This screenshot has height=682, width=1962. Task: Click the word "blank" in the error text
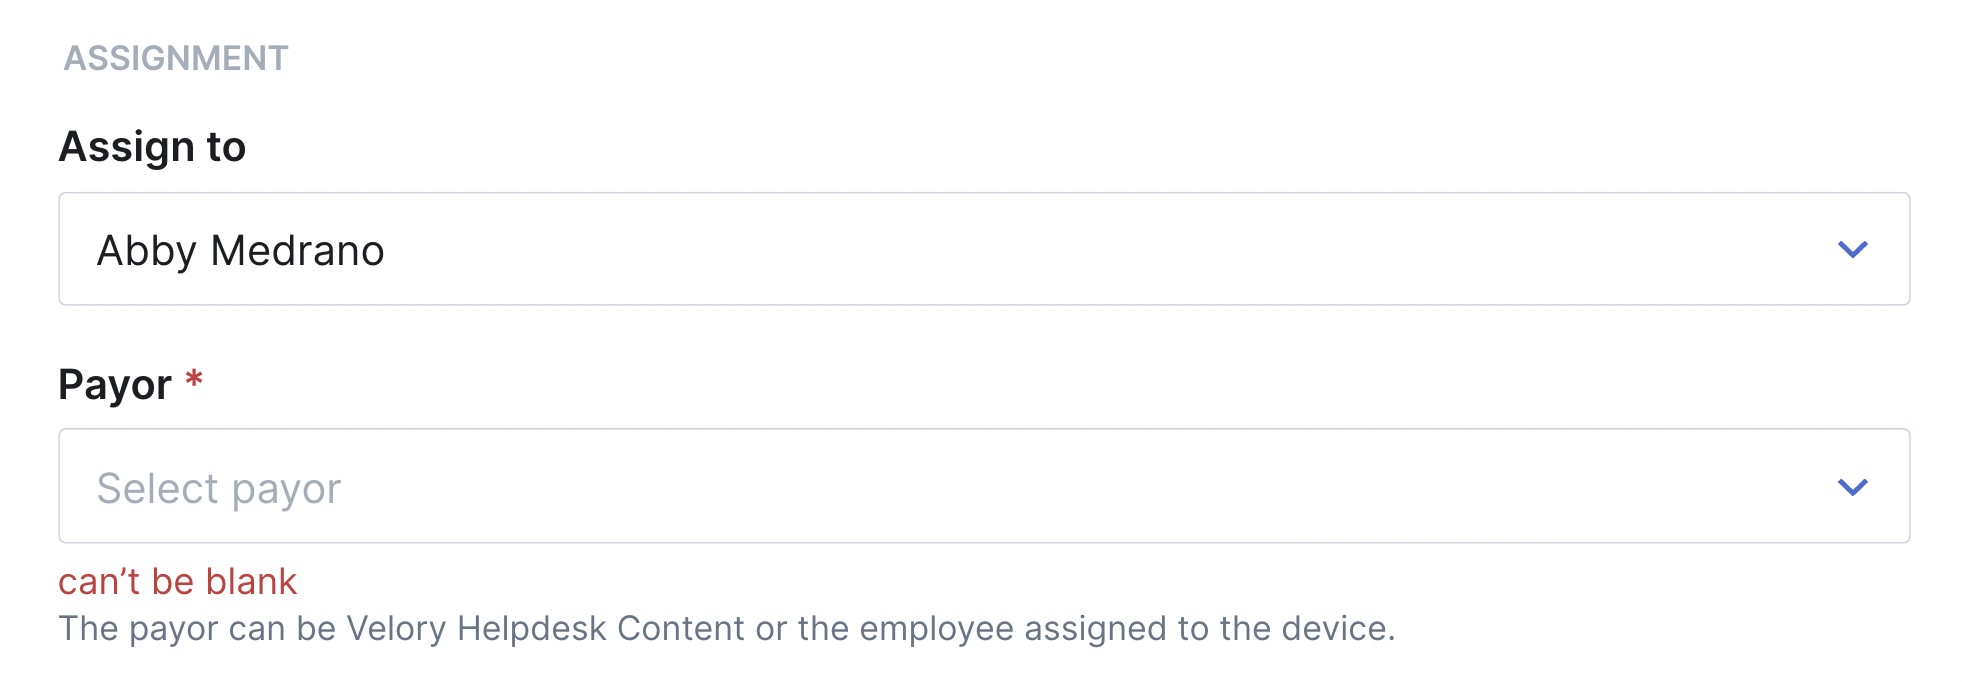tap(251, 582)
